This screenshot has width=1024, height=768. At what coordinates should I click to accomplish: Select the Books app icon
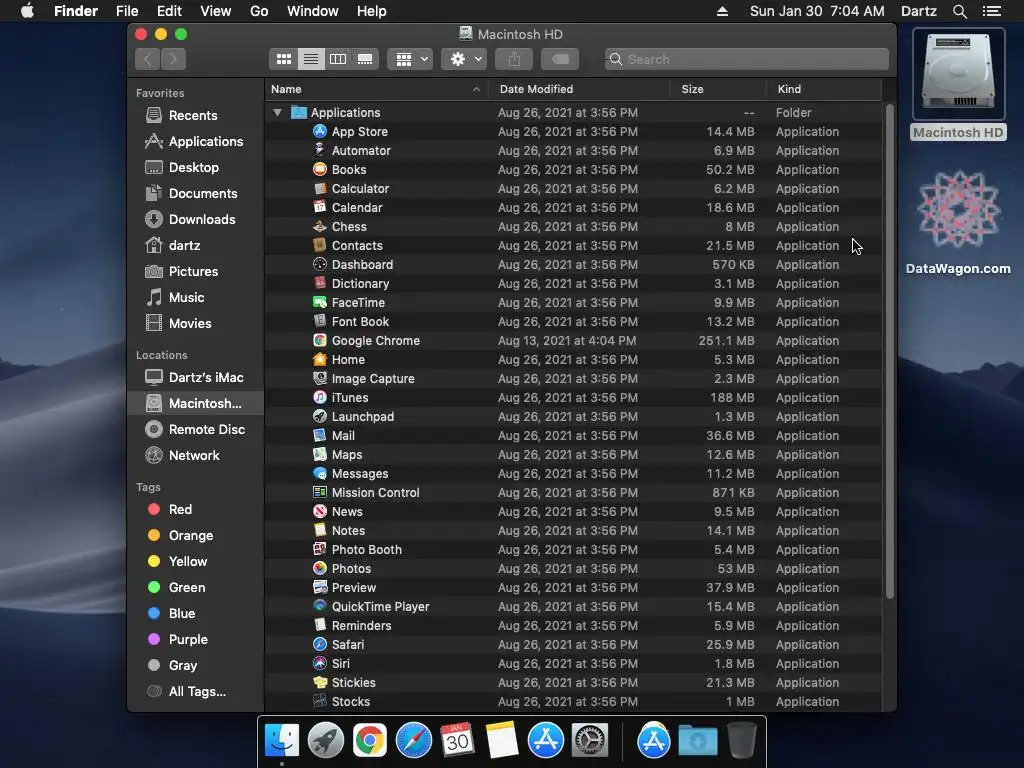[x=319, y=169]
